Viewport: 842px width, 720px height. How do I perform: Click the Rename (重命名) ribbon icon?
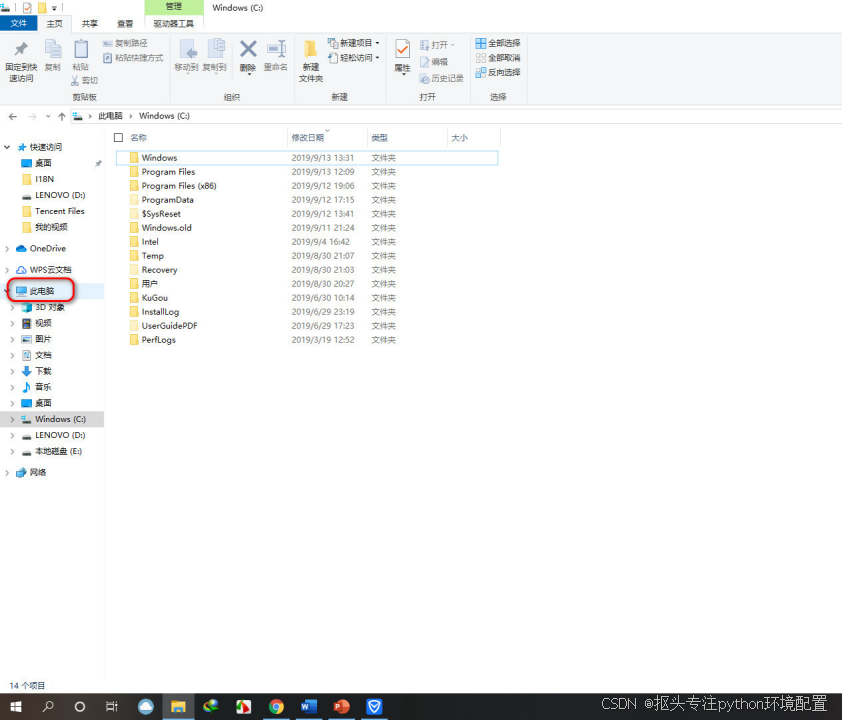point(276,55)
